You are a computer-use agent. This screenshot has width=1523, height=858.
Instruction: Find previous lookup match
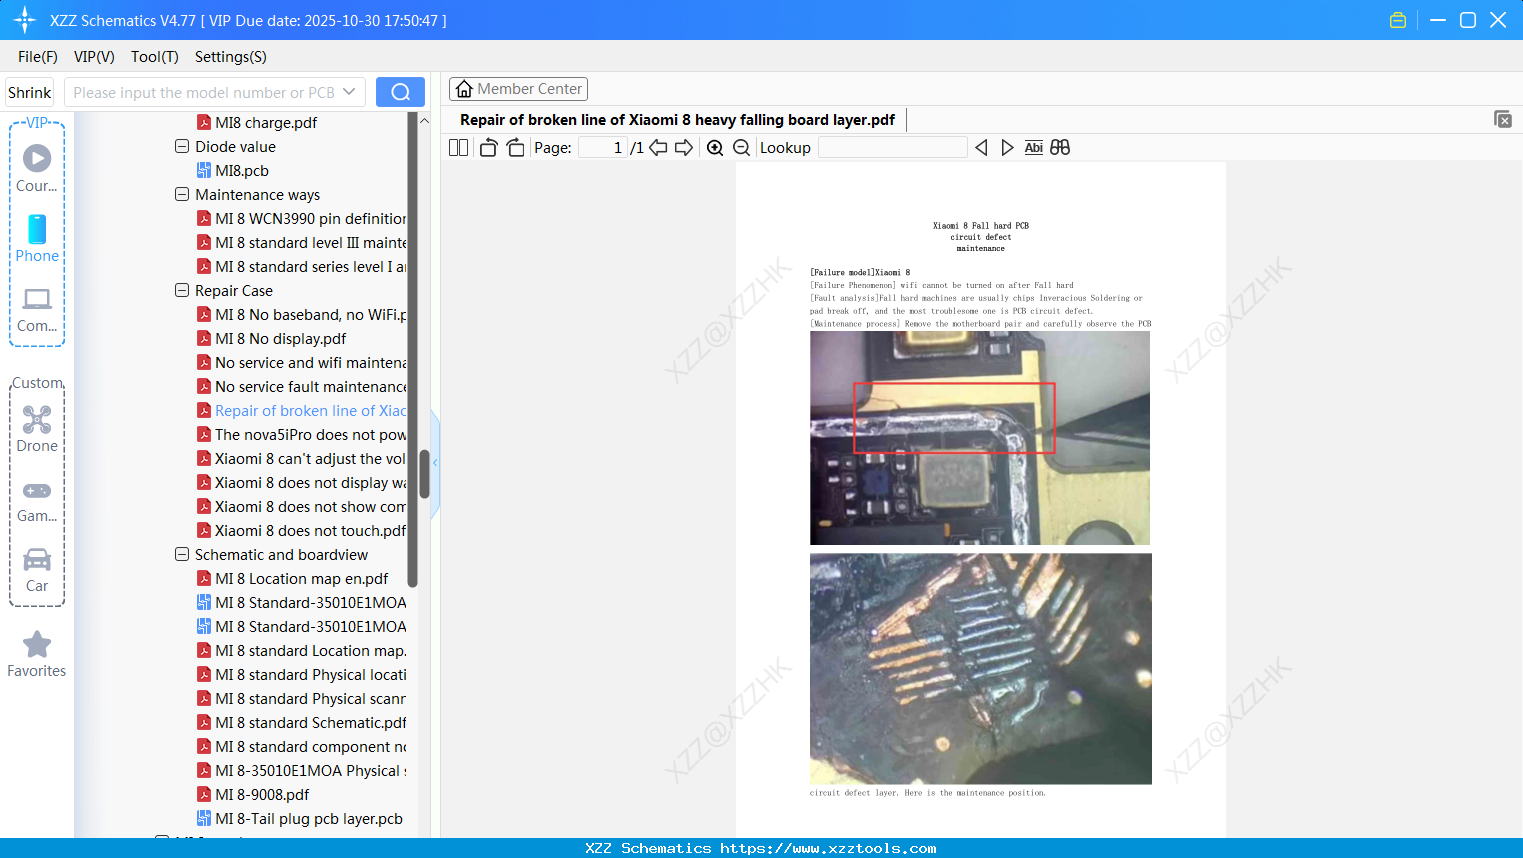(981, 148)
